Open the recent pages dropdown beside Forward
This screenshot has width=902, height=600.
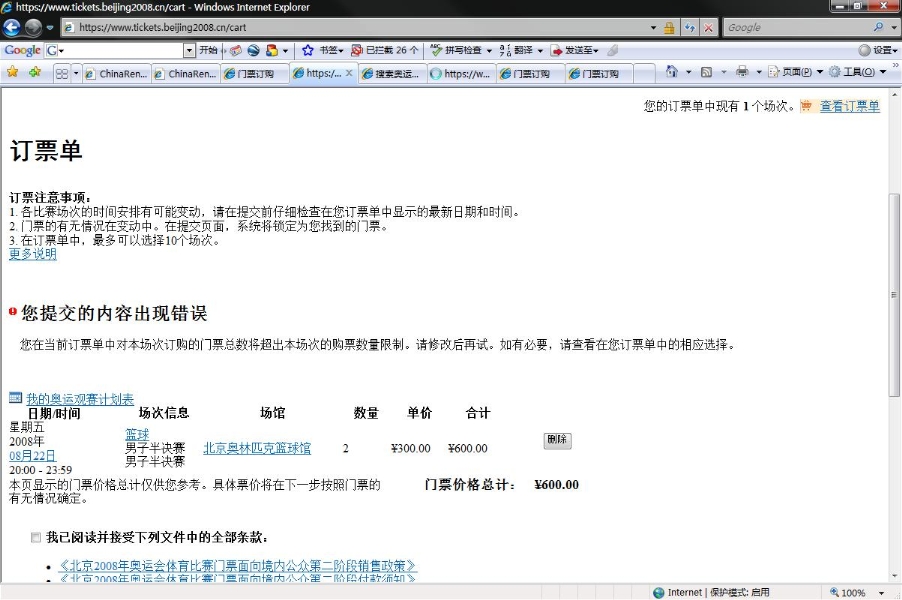(50, 28)
